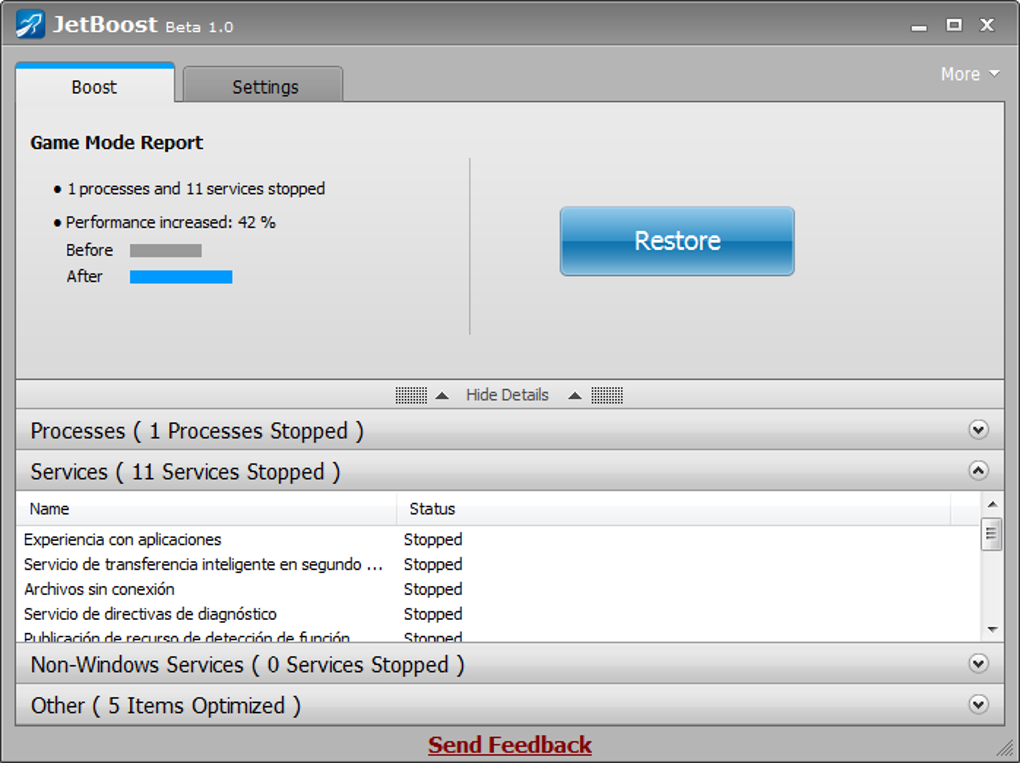This screenshot has width=1020, height=763.
Task: Switch to the Settings tab
Action: (x=262, y=86)
